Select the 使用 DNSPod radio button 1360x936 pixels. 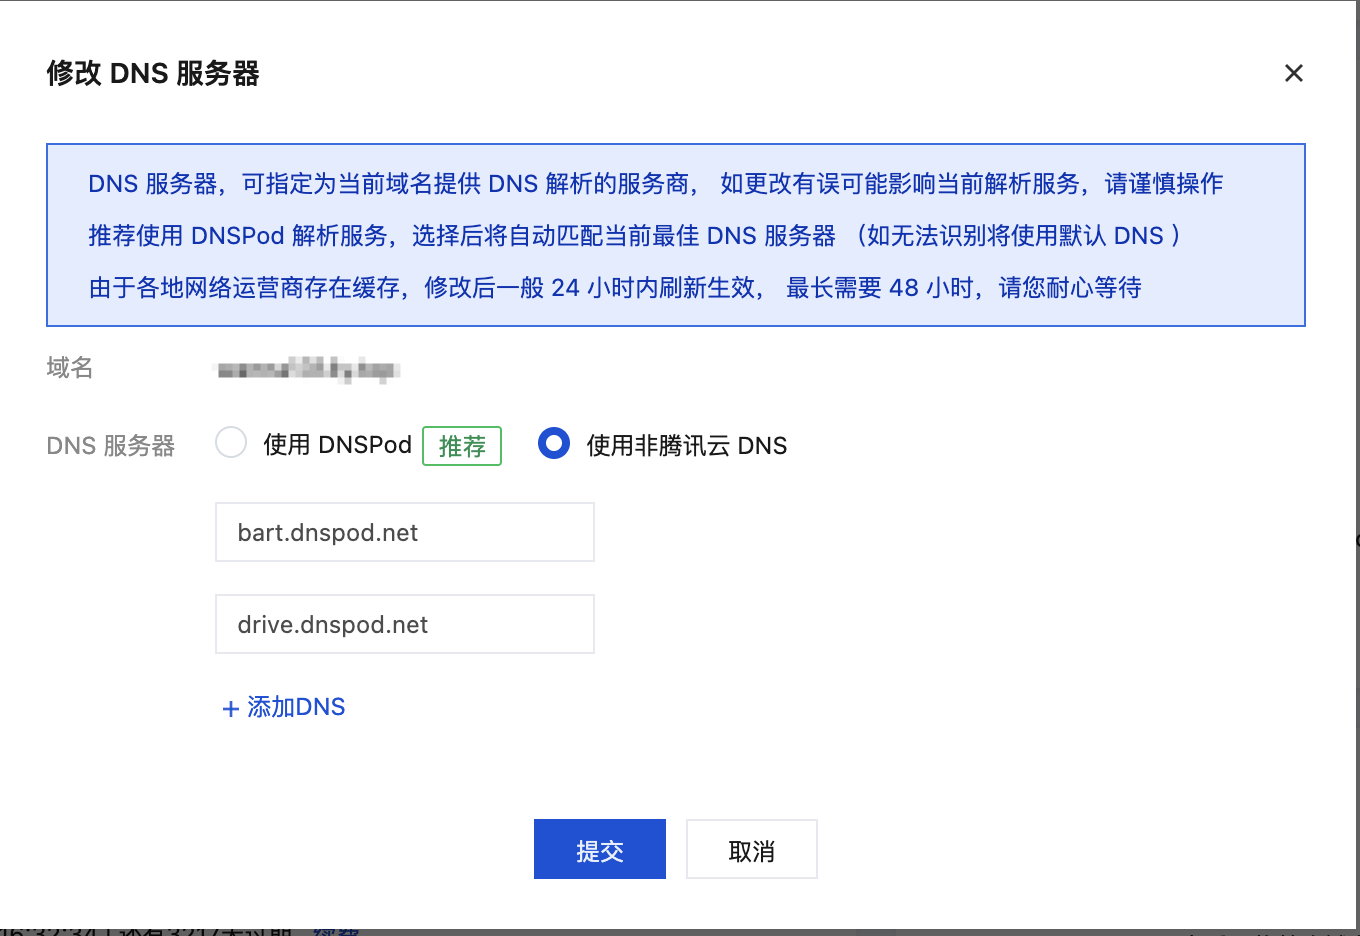pos(231,443)
